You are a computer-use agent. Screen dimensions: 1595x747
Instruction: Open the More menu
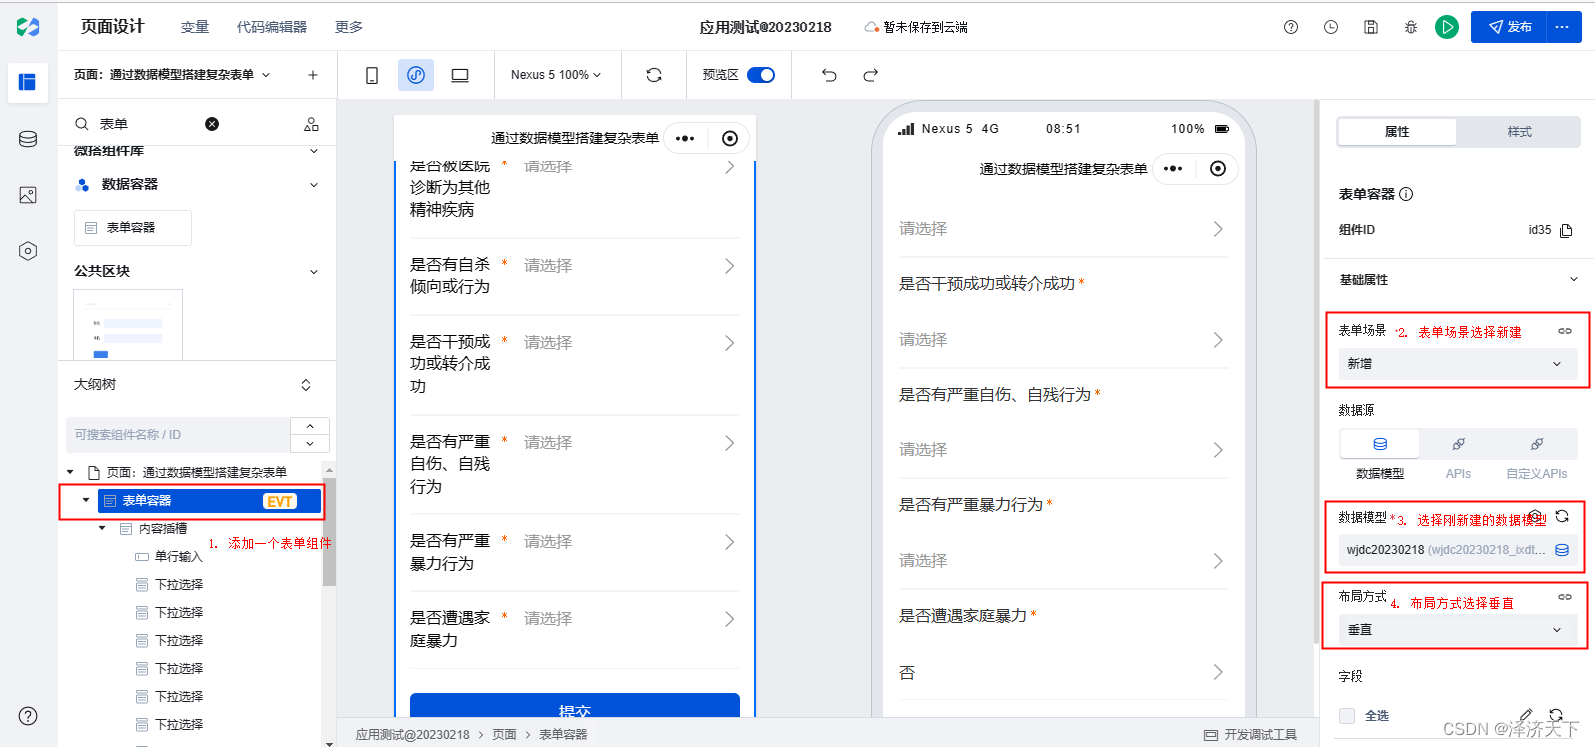coord(349,27)
